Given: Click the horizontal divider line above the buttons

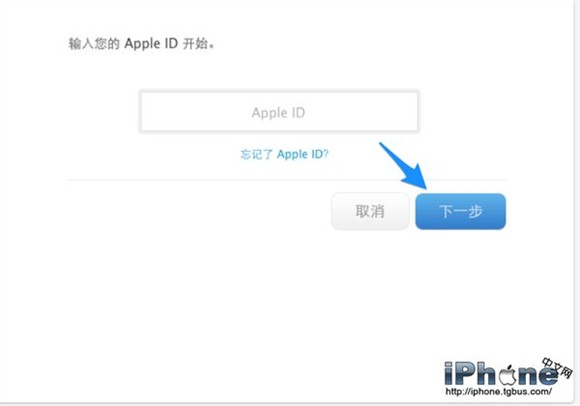Looking at the screenshot, I should 287,180.
